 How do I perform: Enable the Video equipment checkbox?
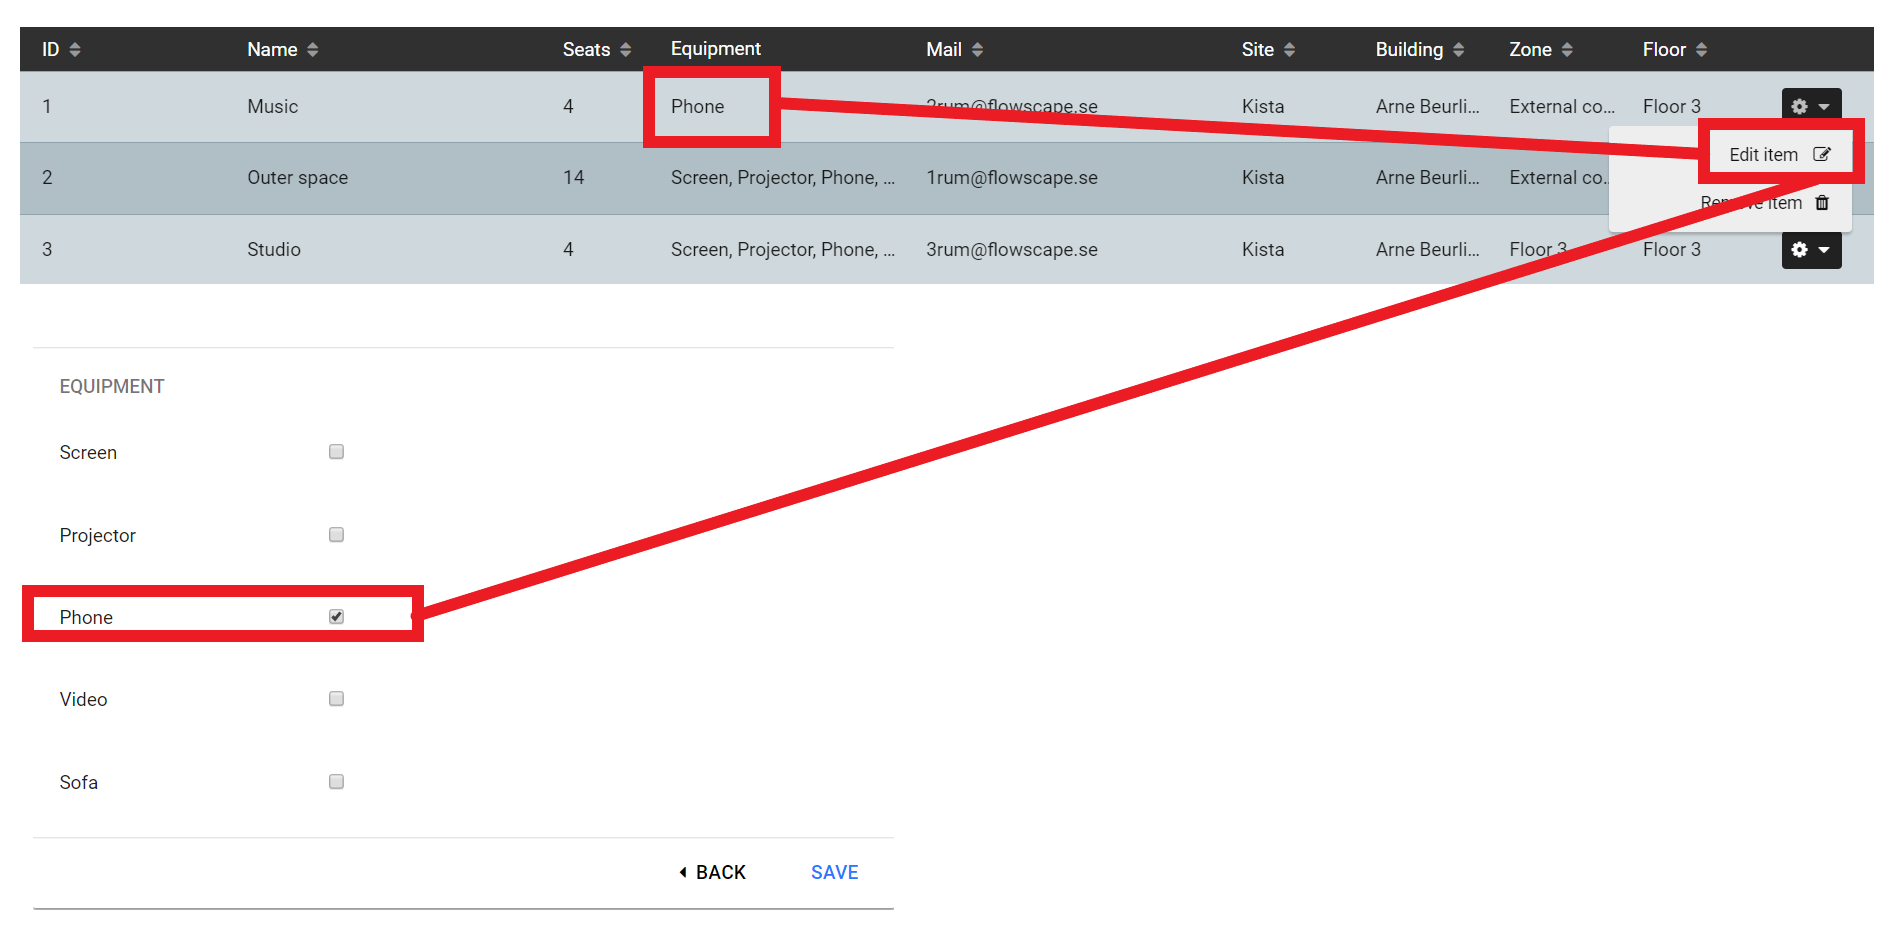tap(336, 699)
